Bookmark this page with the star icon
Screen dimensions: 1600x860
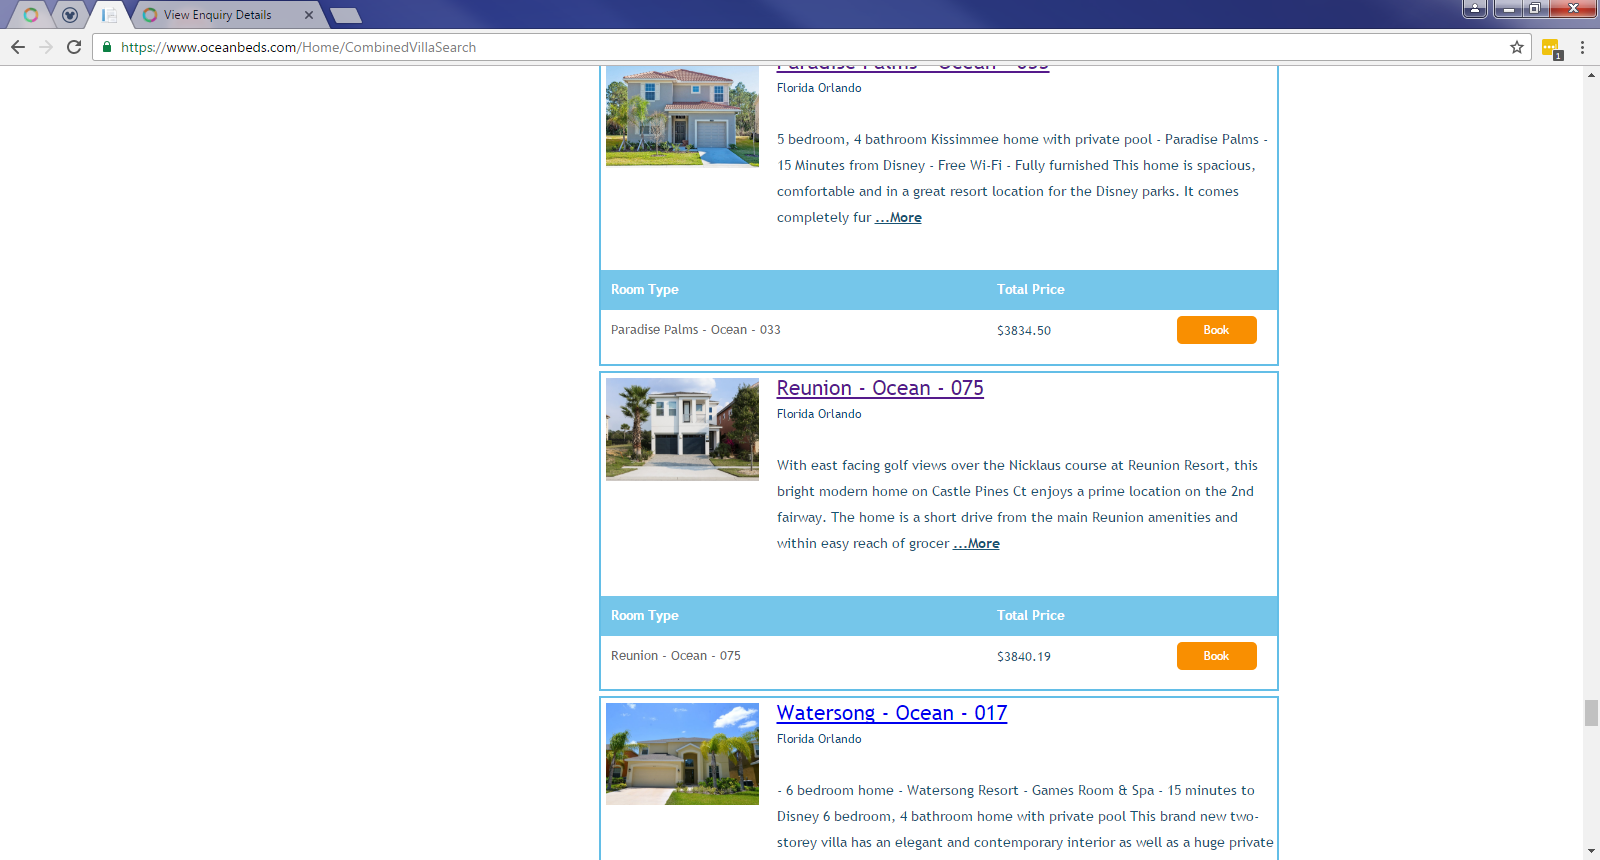pos(1517,47)
